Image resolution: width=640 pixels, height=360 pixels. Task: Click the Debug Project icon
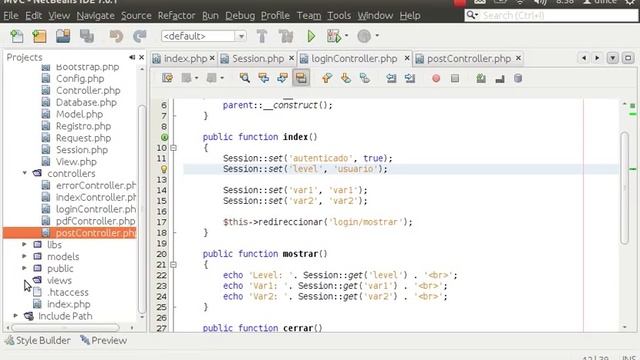point(333,36)
